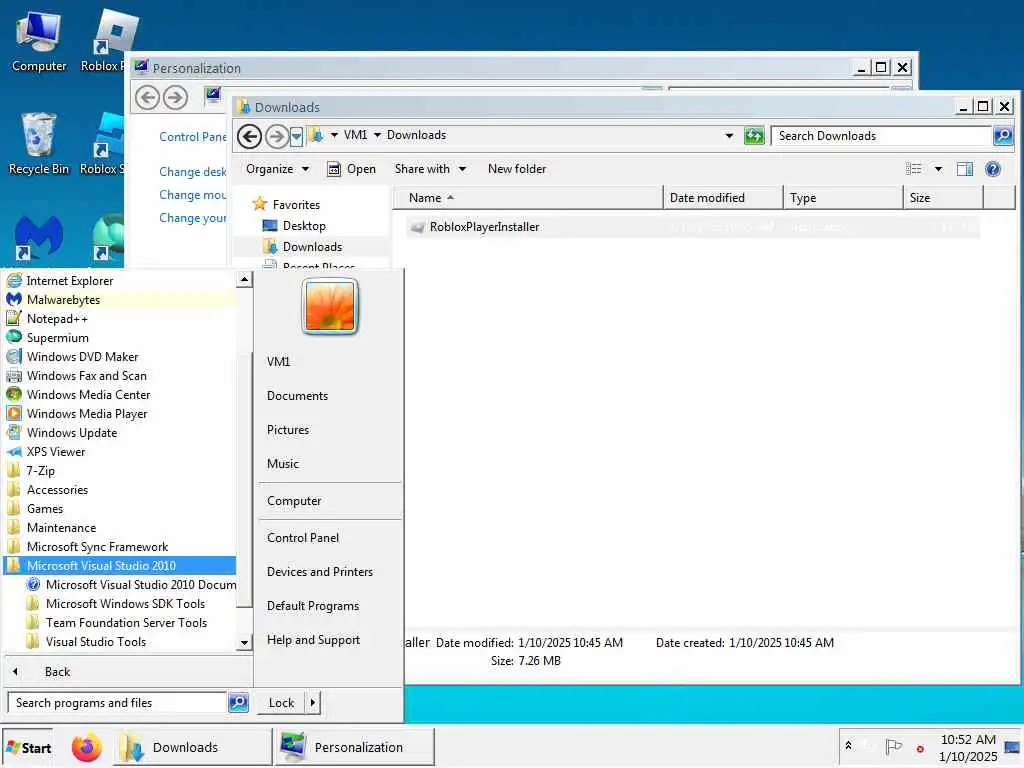Click Back arrow in Downloads window

249,136
